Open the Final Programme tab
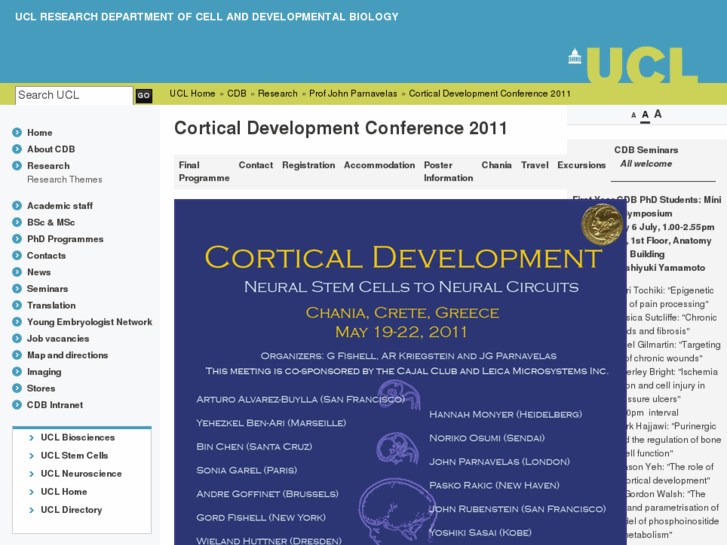Image resolution: width=727 pixels, height=545 pixels. (204, 172)
